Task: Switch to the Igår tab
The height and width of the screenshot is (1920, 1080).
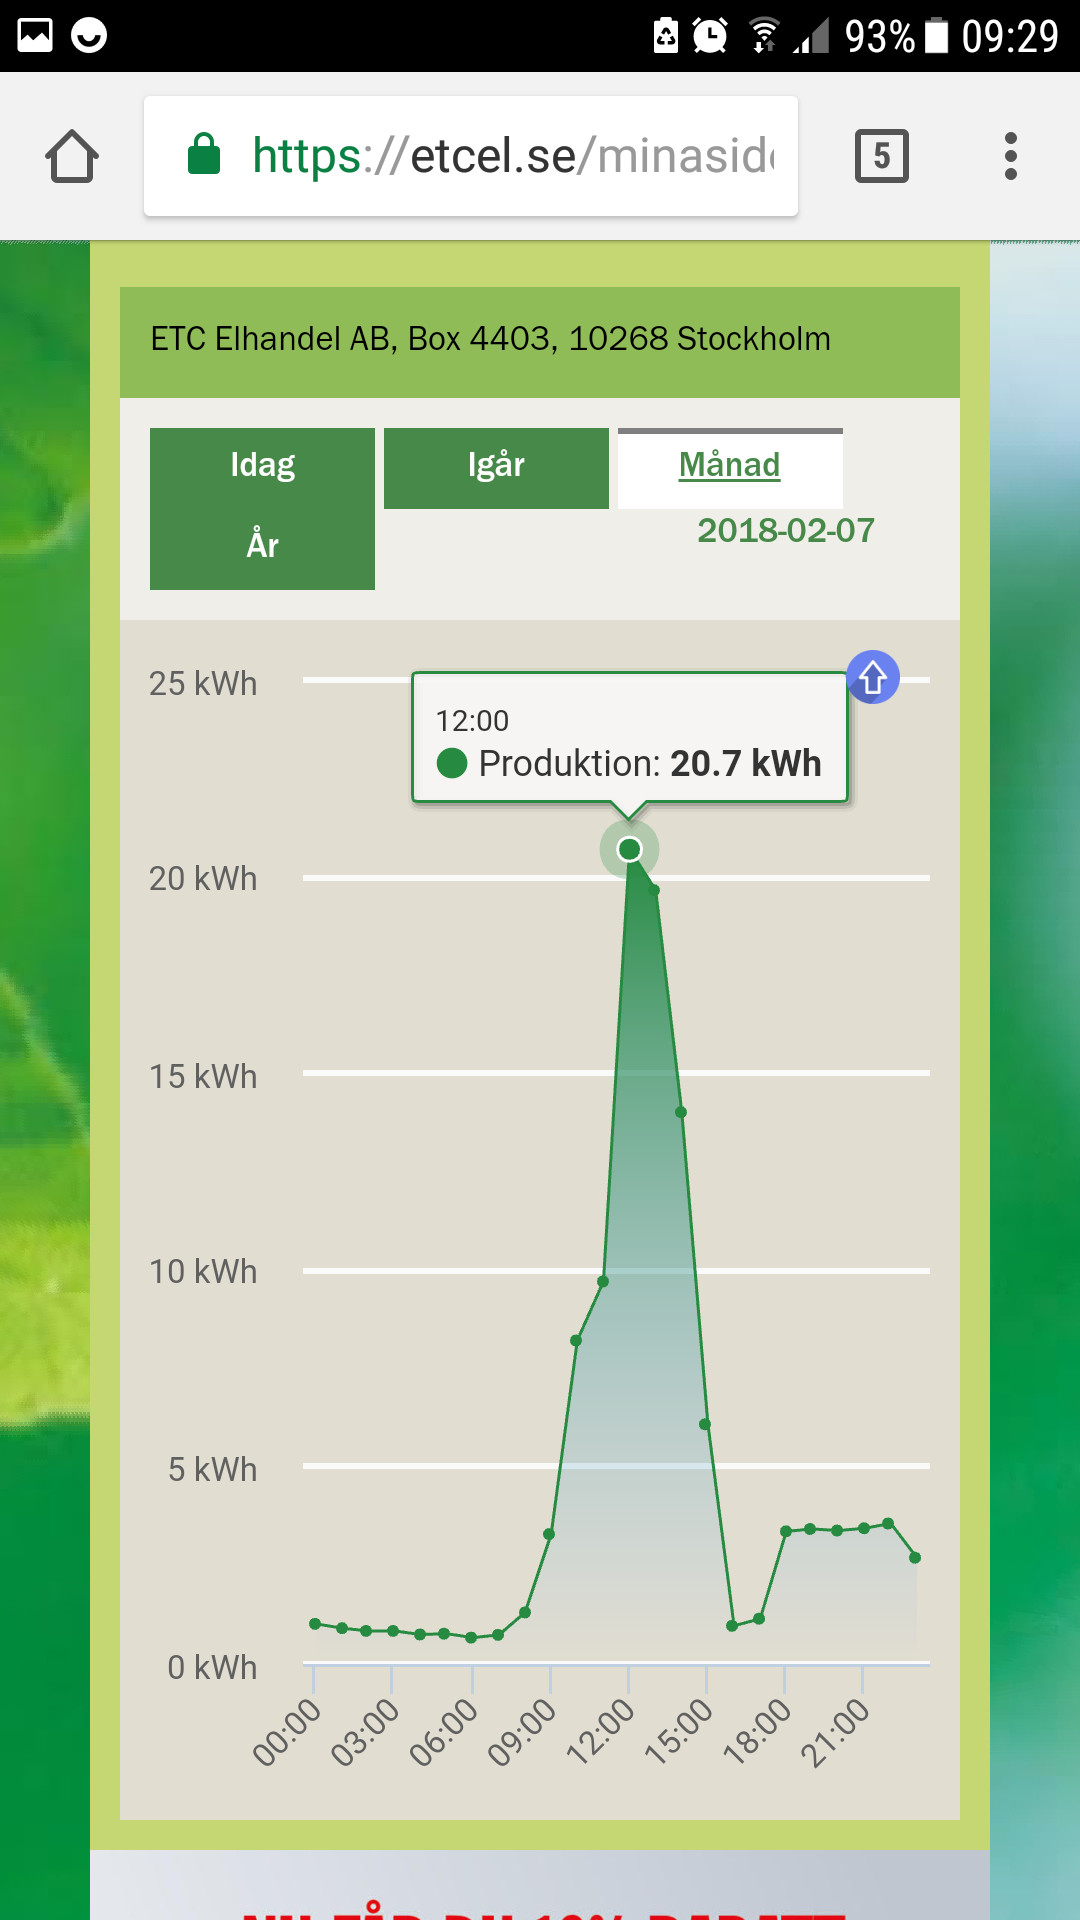Action: pyautogui.click(x=496, y=467)
